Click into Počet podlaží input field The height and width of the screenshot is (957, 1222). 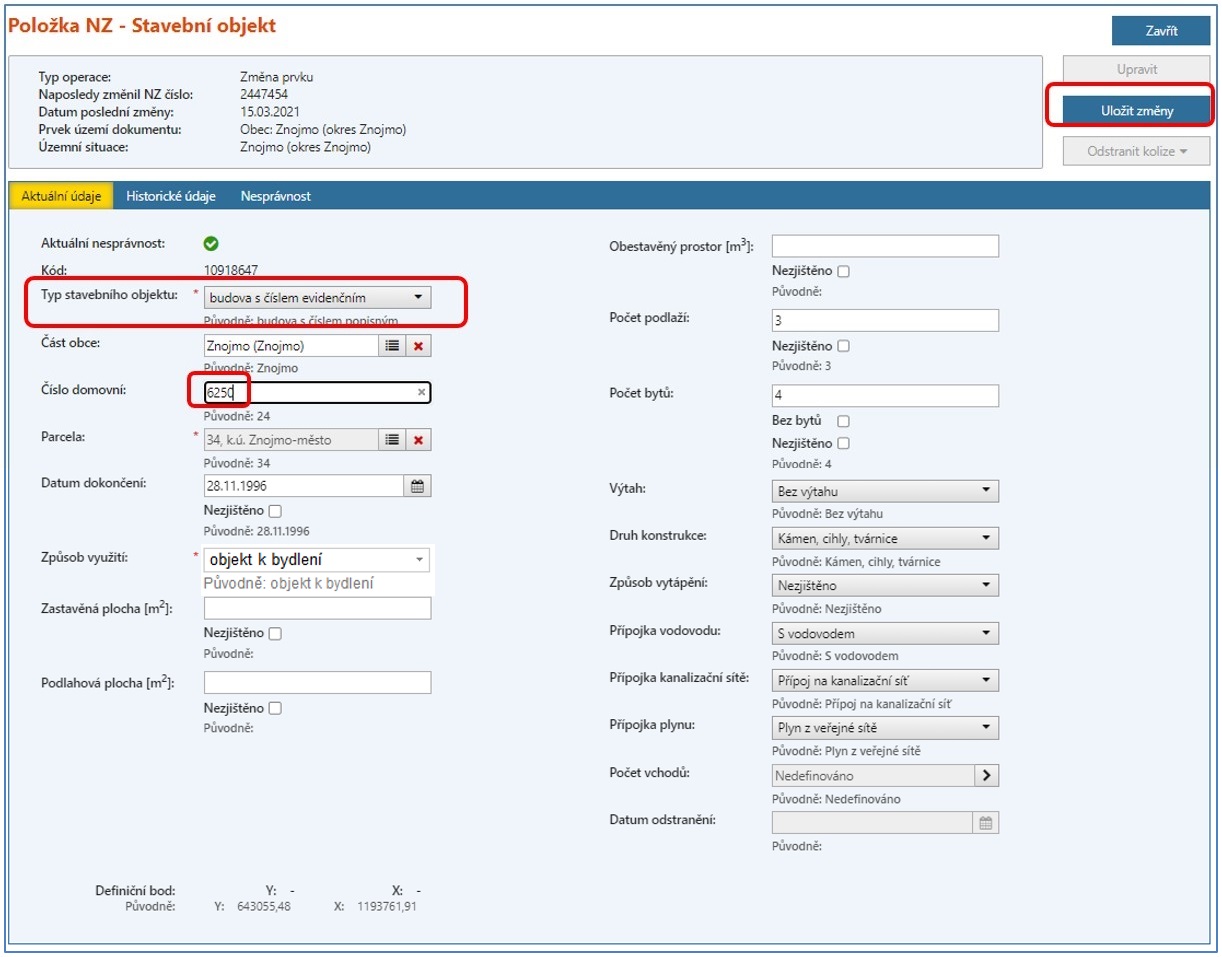point(884,320)
